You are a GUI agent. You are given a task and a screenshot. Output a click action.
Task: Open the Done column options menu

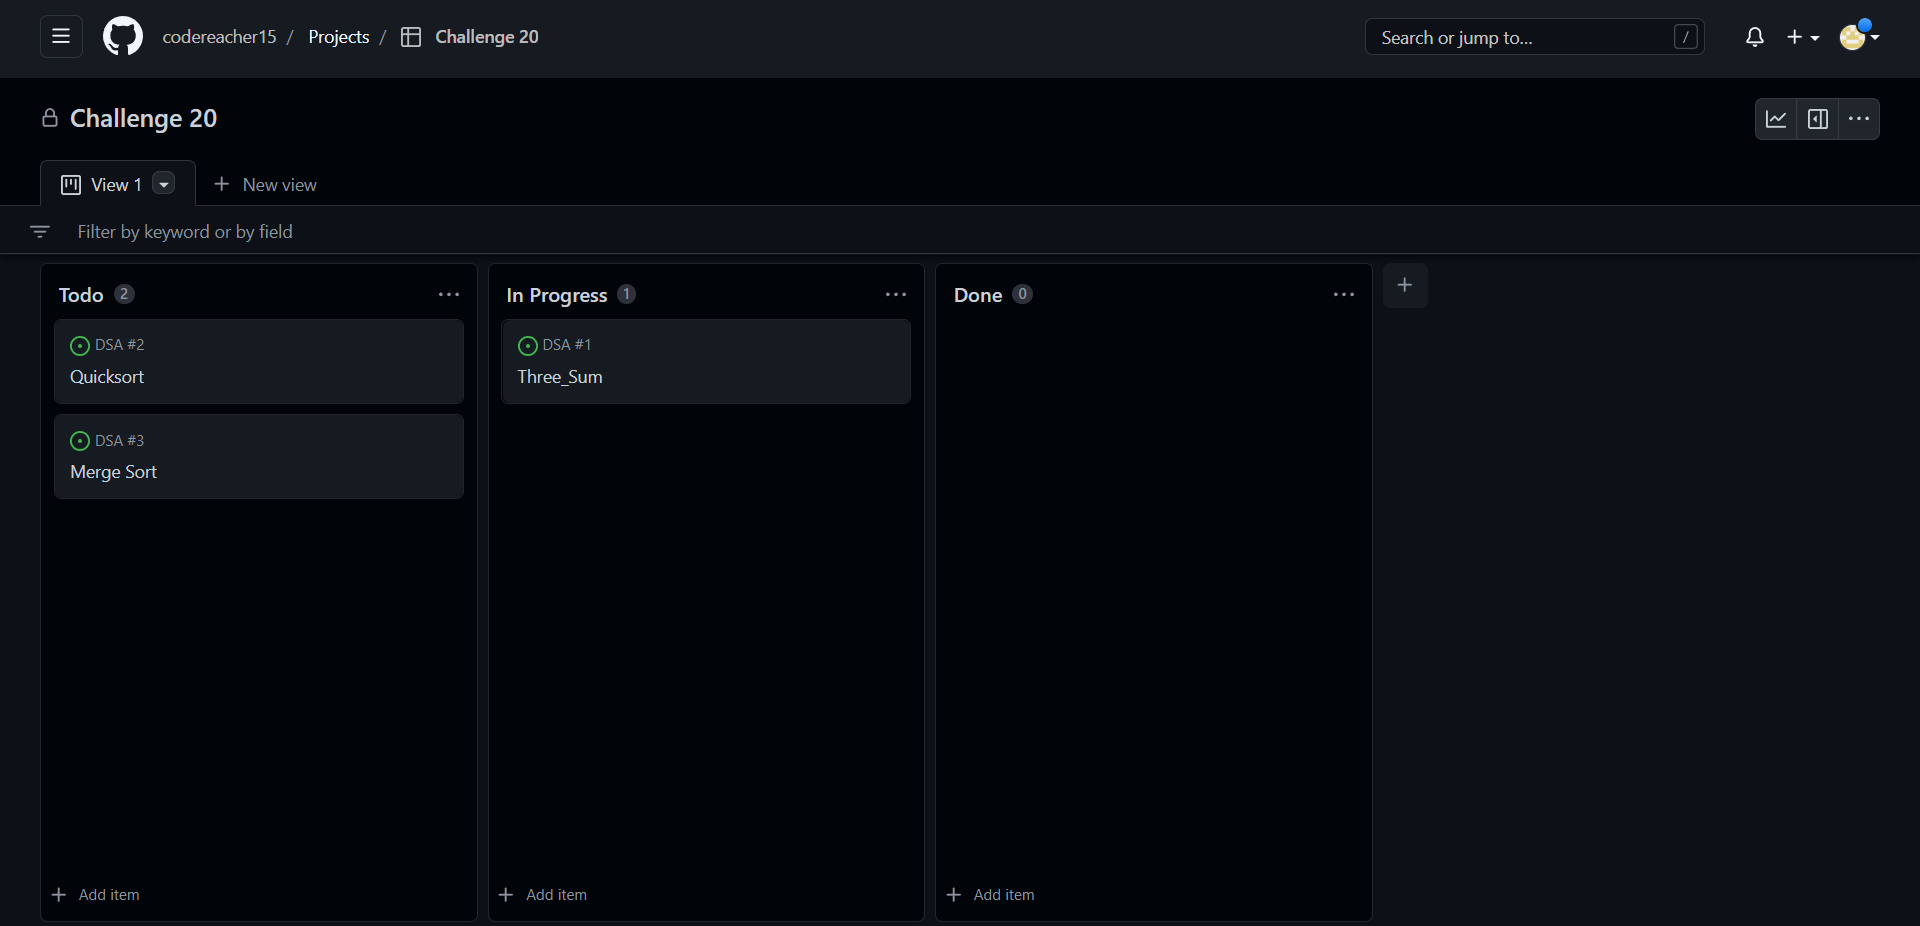pos(1343,295)
